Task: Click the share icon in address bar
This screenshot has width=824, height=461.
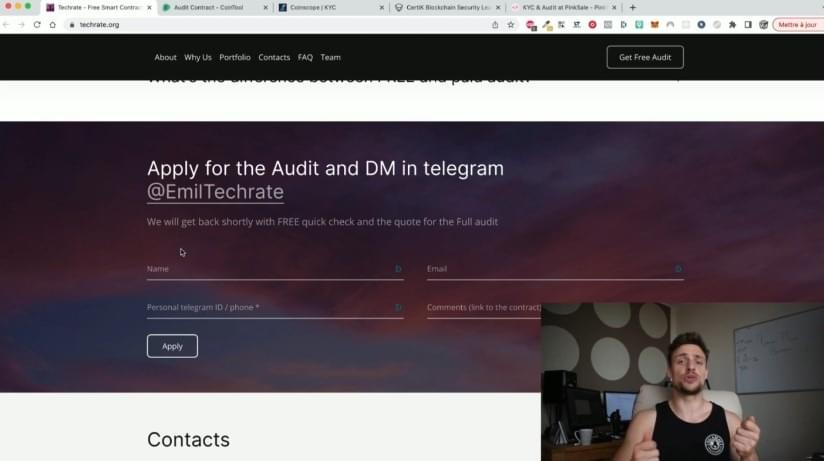Action: [x=495, y=24]
